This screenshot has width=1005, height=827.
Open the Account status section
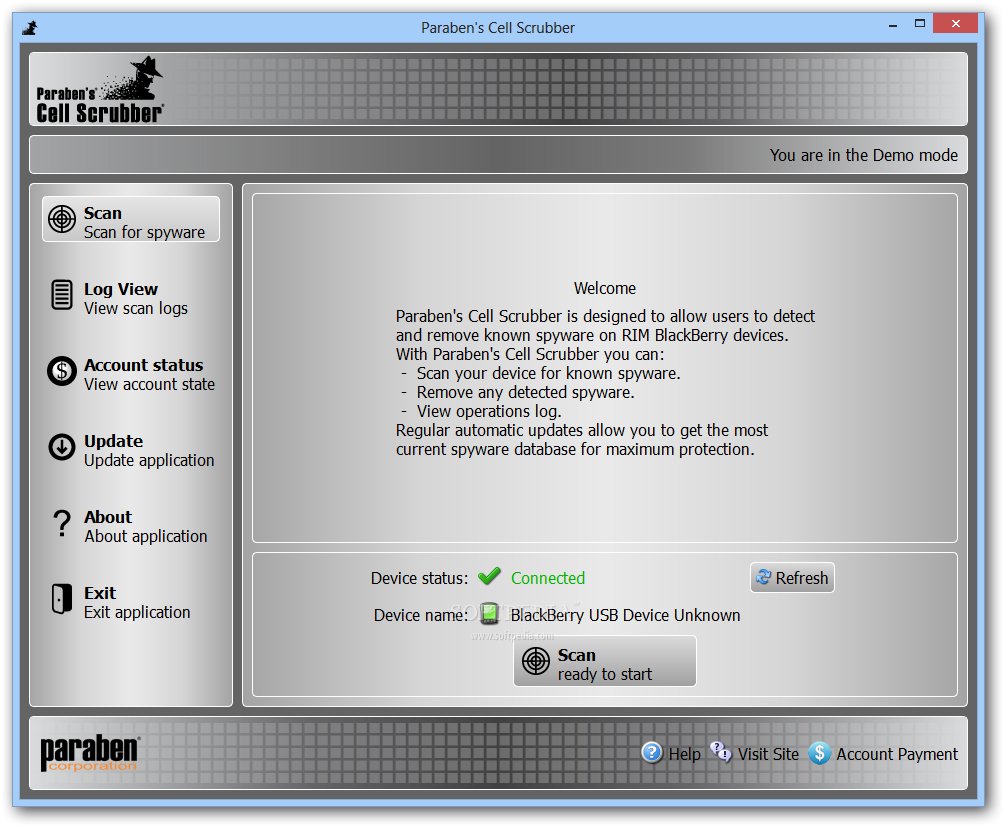(x=131, y=374)
